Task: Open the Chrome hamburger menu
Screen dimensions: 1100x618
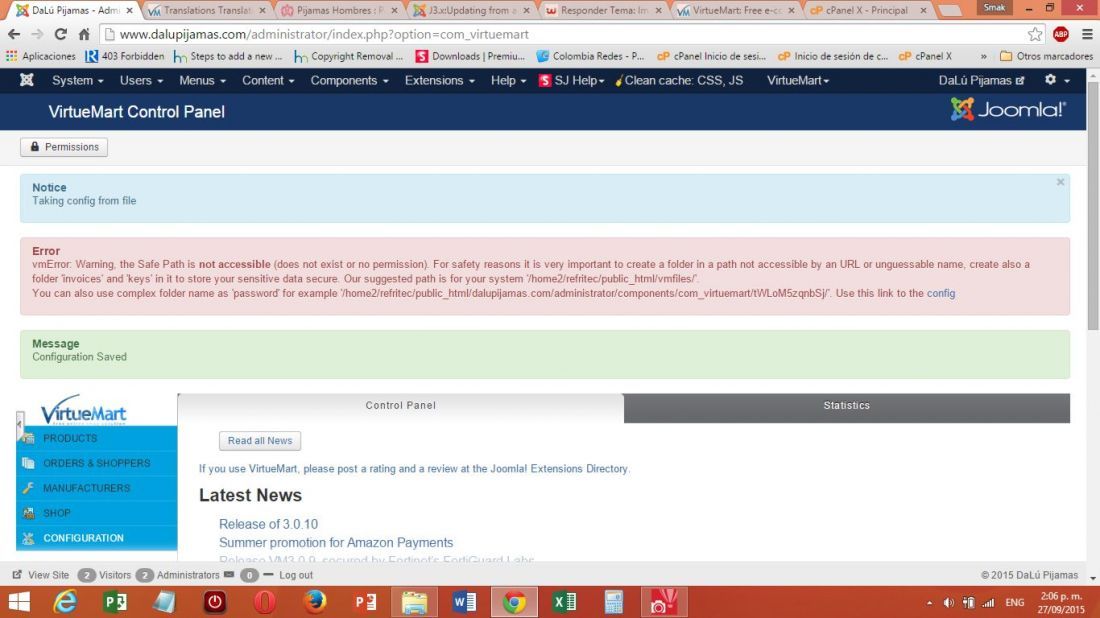Action: [x=1087, y=34]
